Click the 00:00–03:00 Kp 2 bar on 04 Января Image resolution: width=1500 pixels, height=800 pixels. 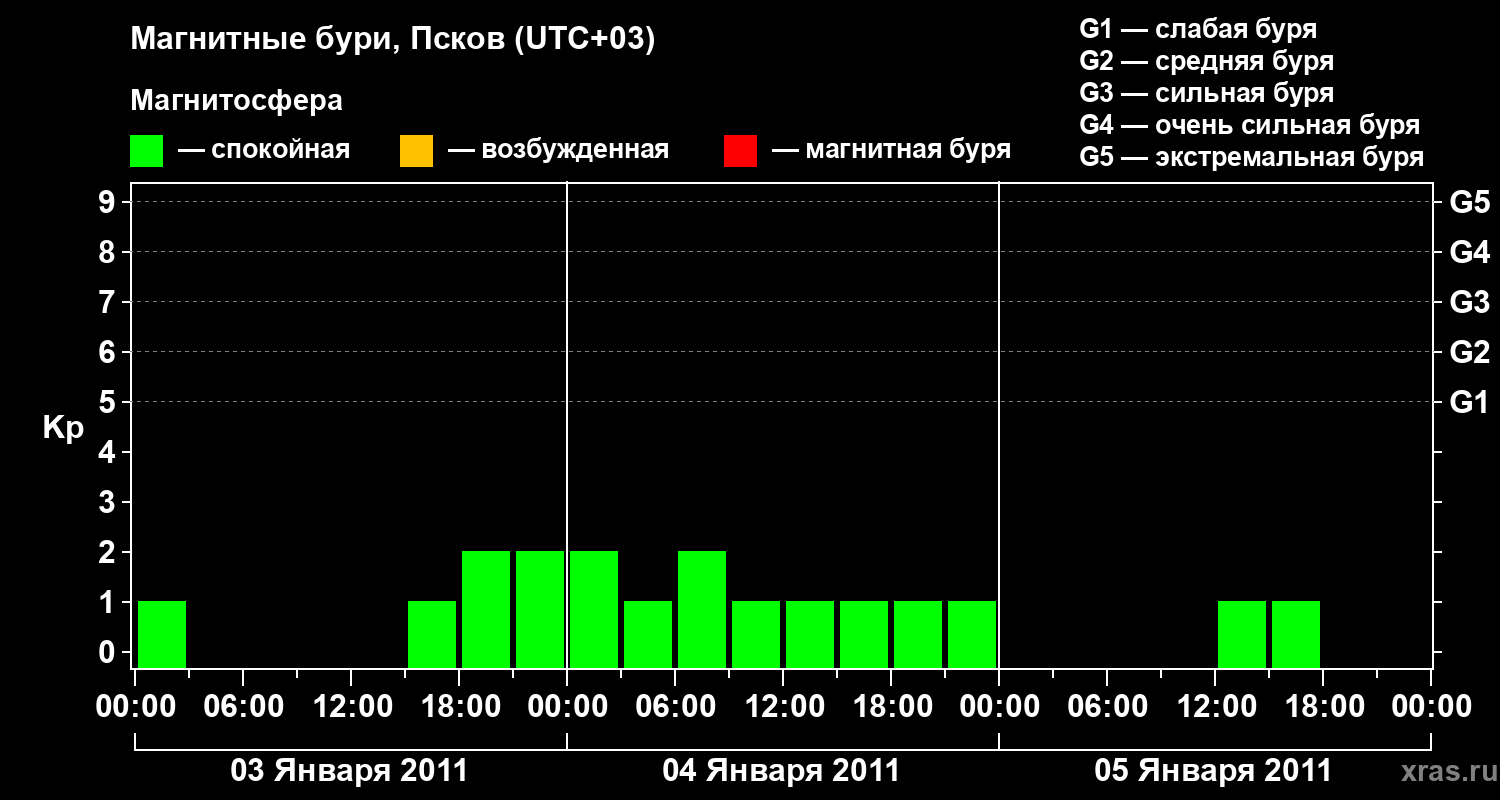(x=594, y=609)
